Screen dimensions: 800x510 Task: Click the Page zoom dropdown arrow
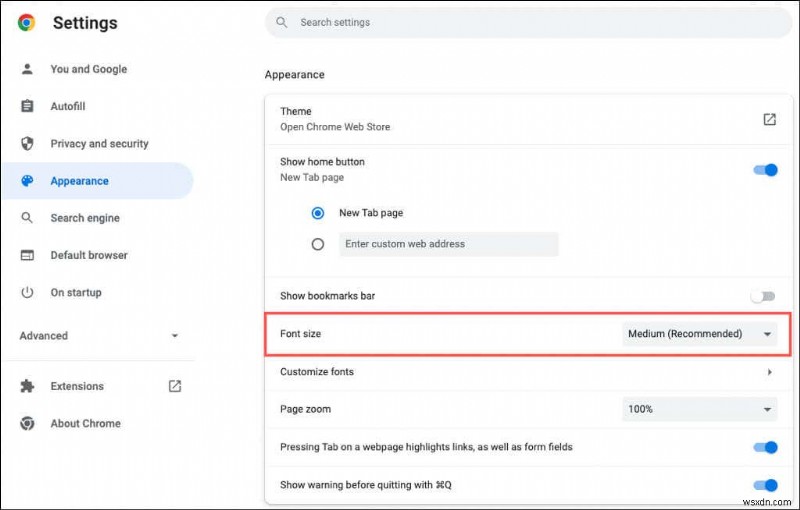pyautogui.click(x=767, y=410)
